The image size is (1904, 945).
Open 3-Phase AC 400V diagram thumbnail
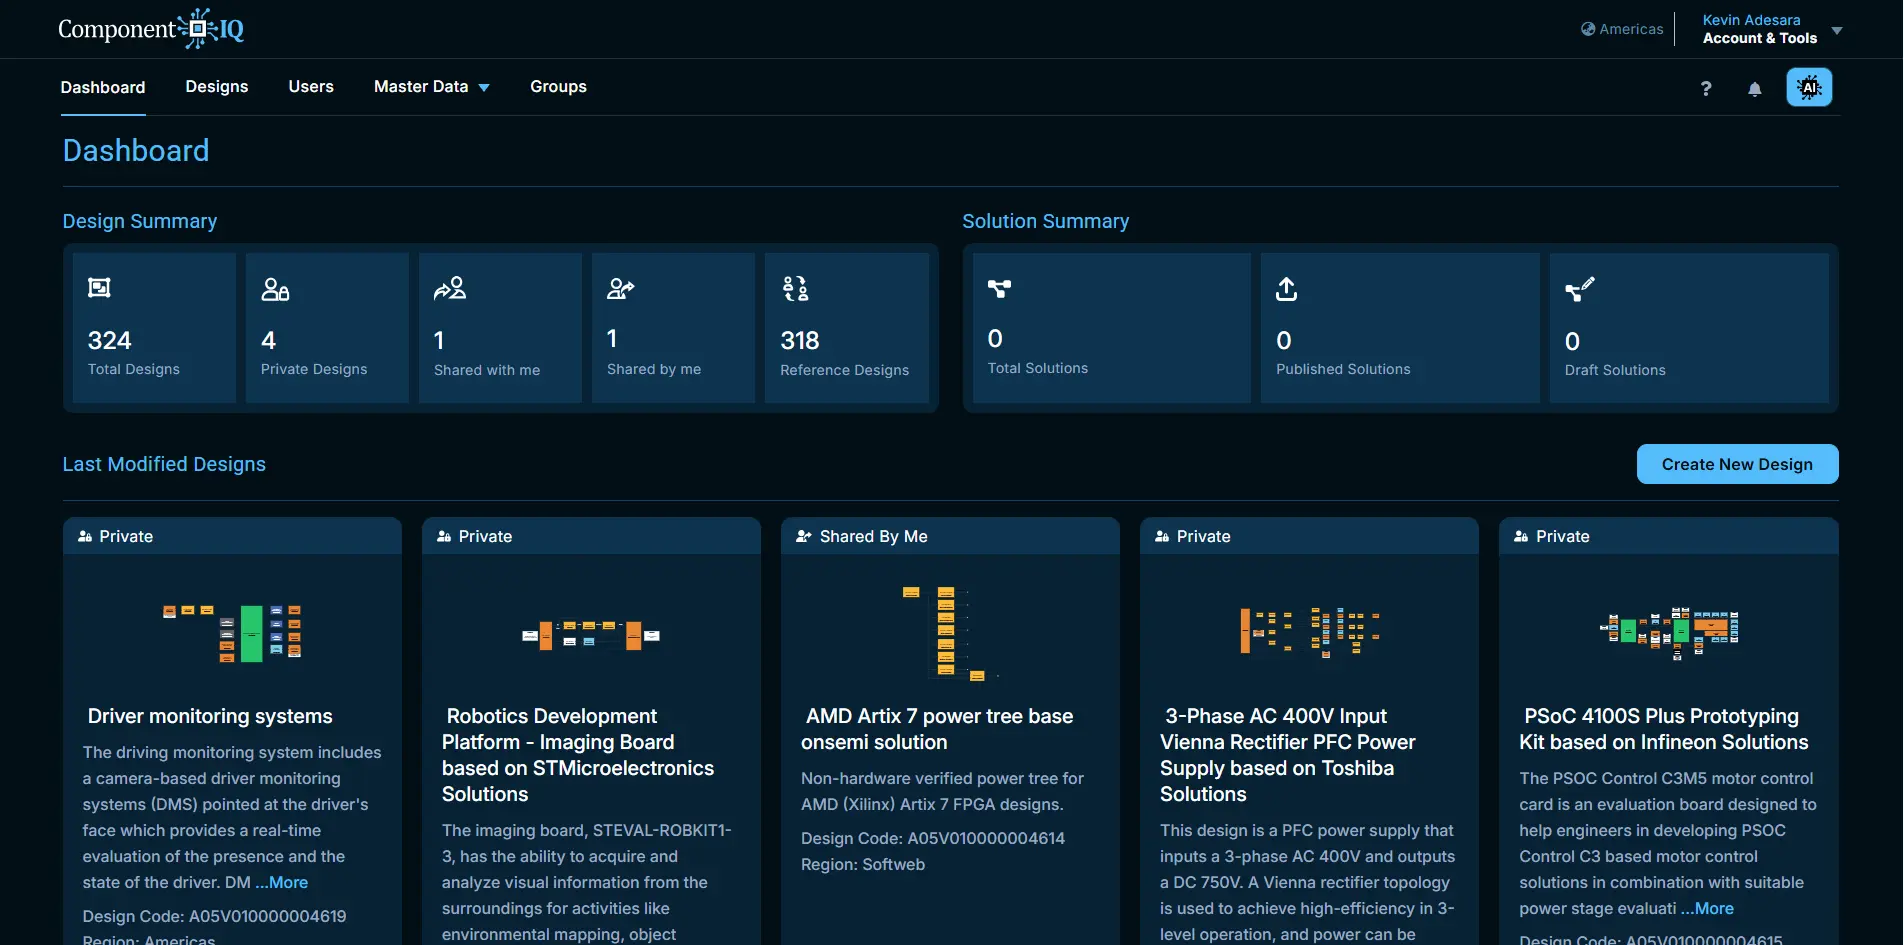point(1309,632)
